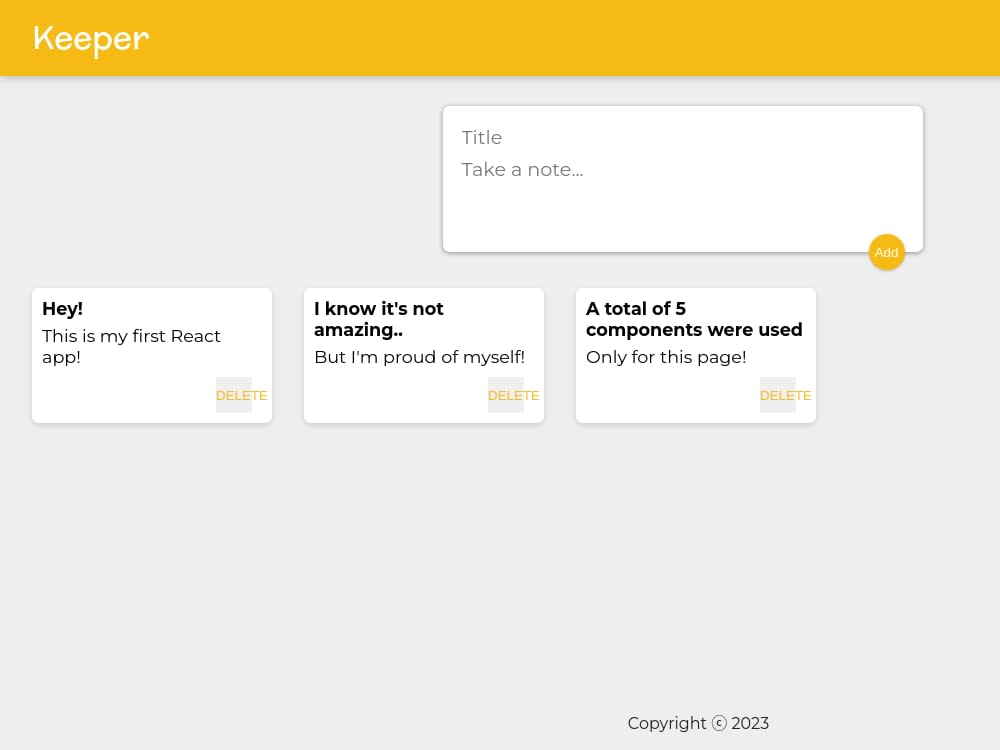Viewport: 1000px width, 750px height.
Task: Click the Keeper logo in the header
Action: coord(91,40)
